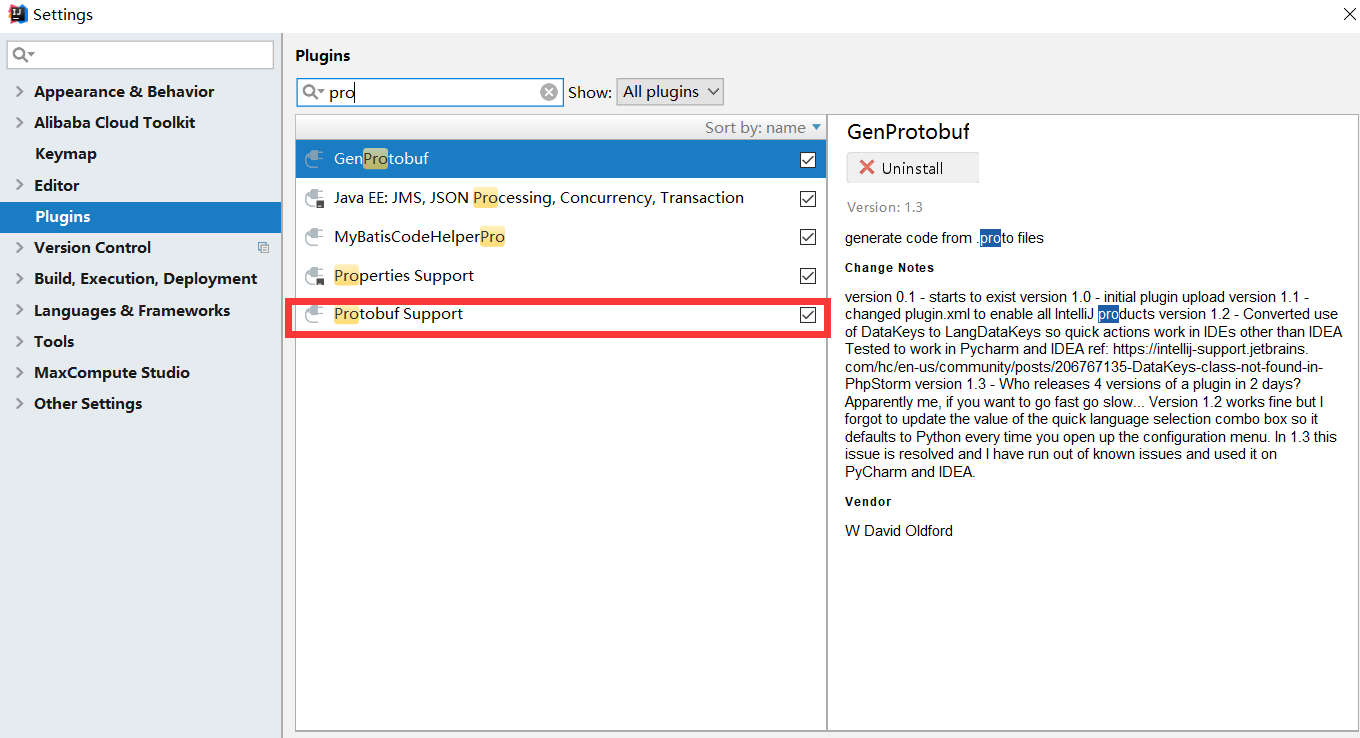This screenshot has height=738, width=1360.
Task: Expand the Editor settings node
Action: (x=19, y=186)
